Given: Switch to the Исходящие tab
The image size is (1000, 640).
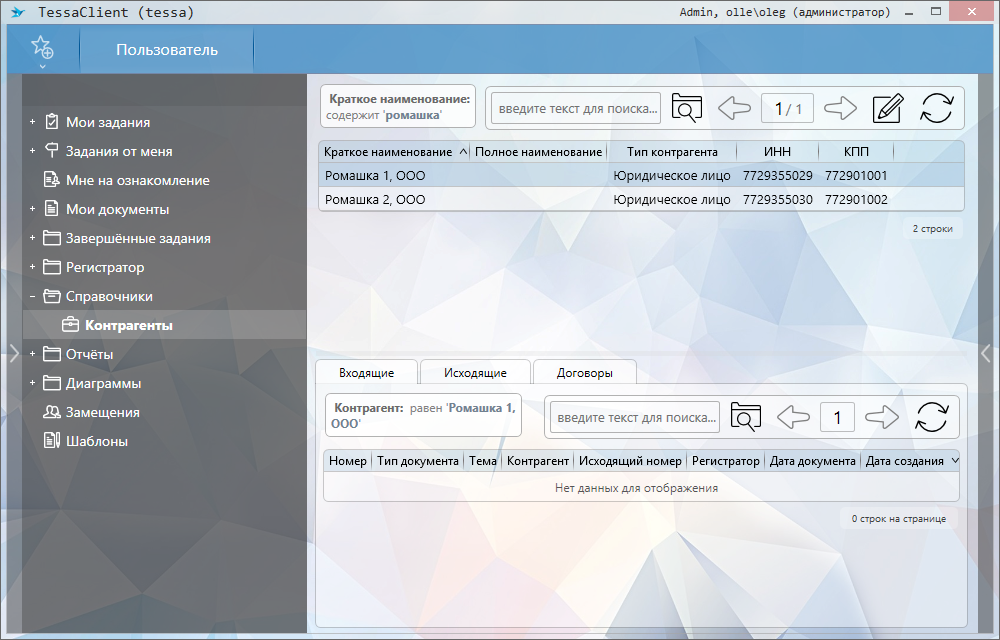Looking at the screenshot, I should pyautogui.click(x=475, y=373).
